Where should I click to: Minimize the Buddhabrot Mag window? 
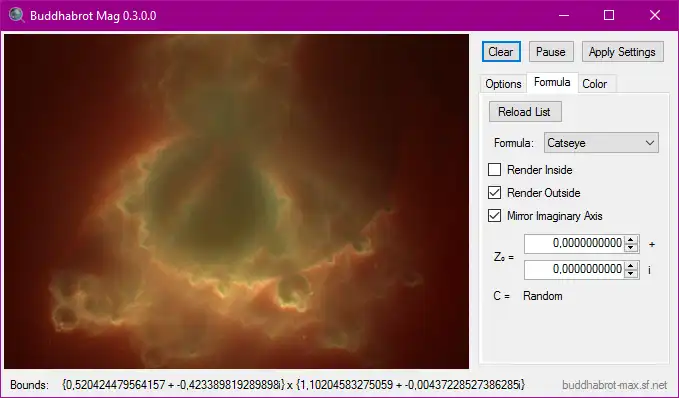(x=564, y=15)
